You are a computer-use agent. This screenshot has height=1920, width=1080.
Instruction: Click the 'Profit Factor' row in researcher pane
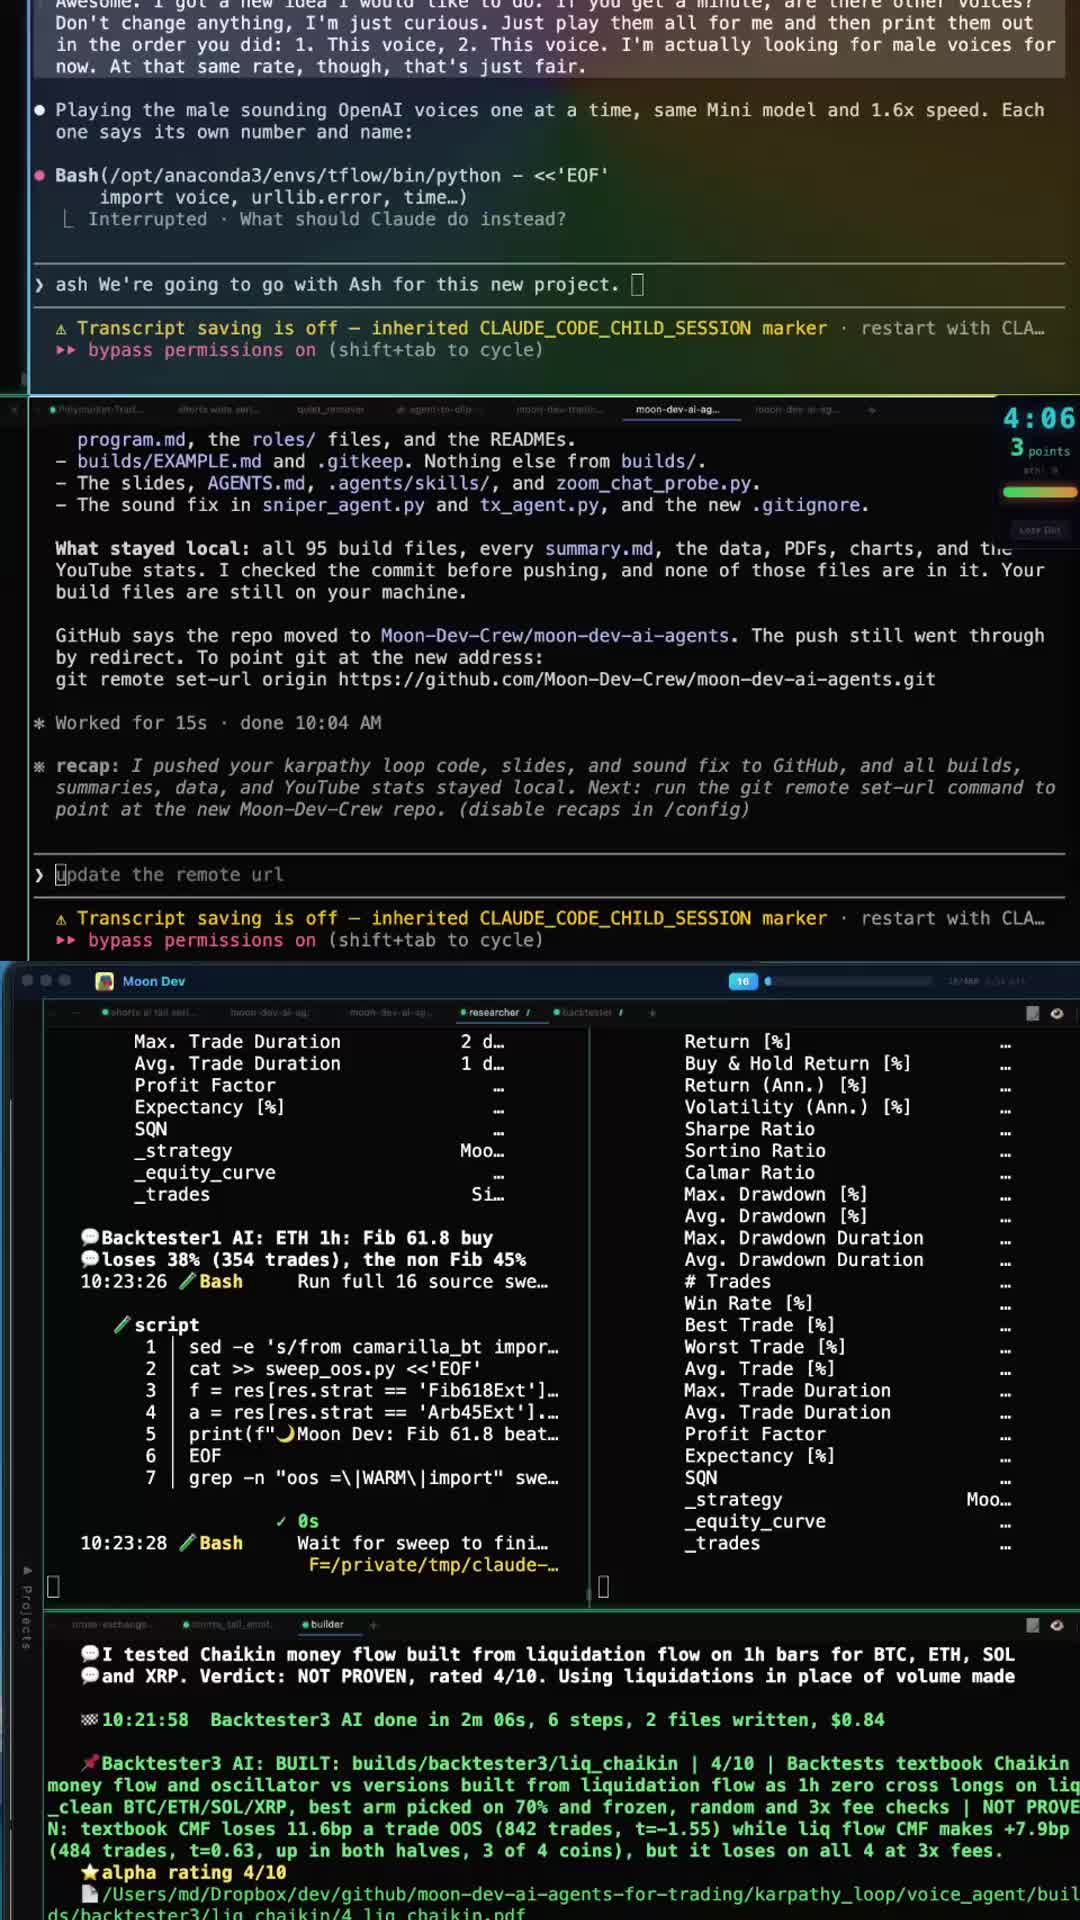[319, 1086]
